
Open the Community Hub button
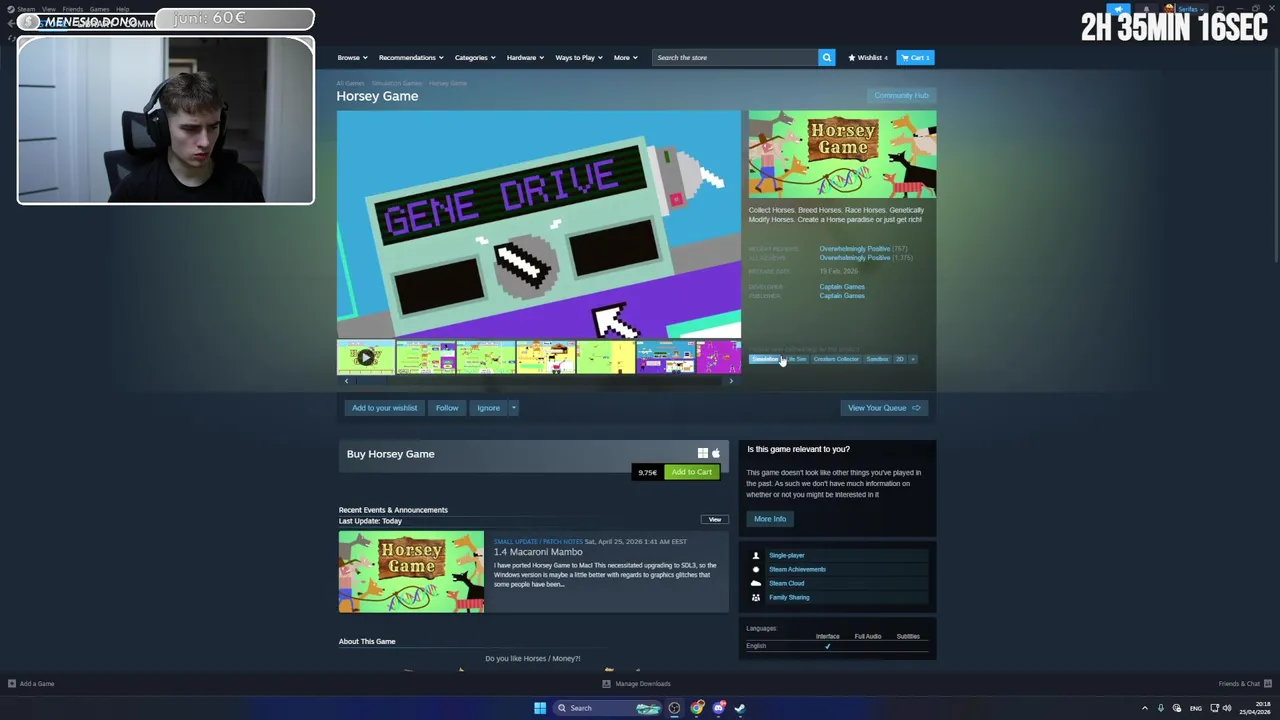901,96
